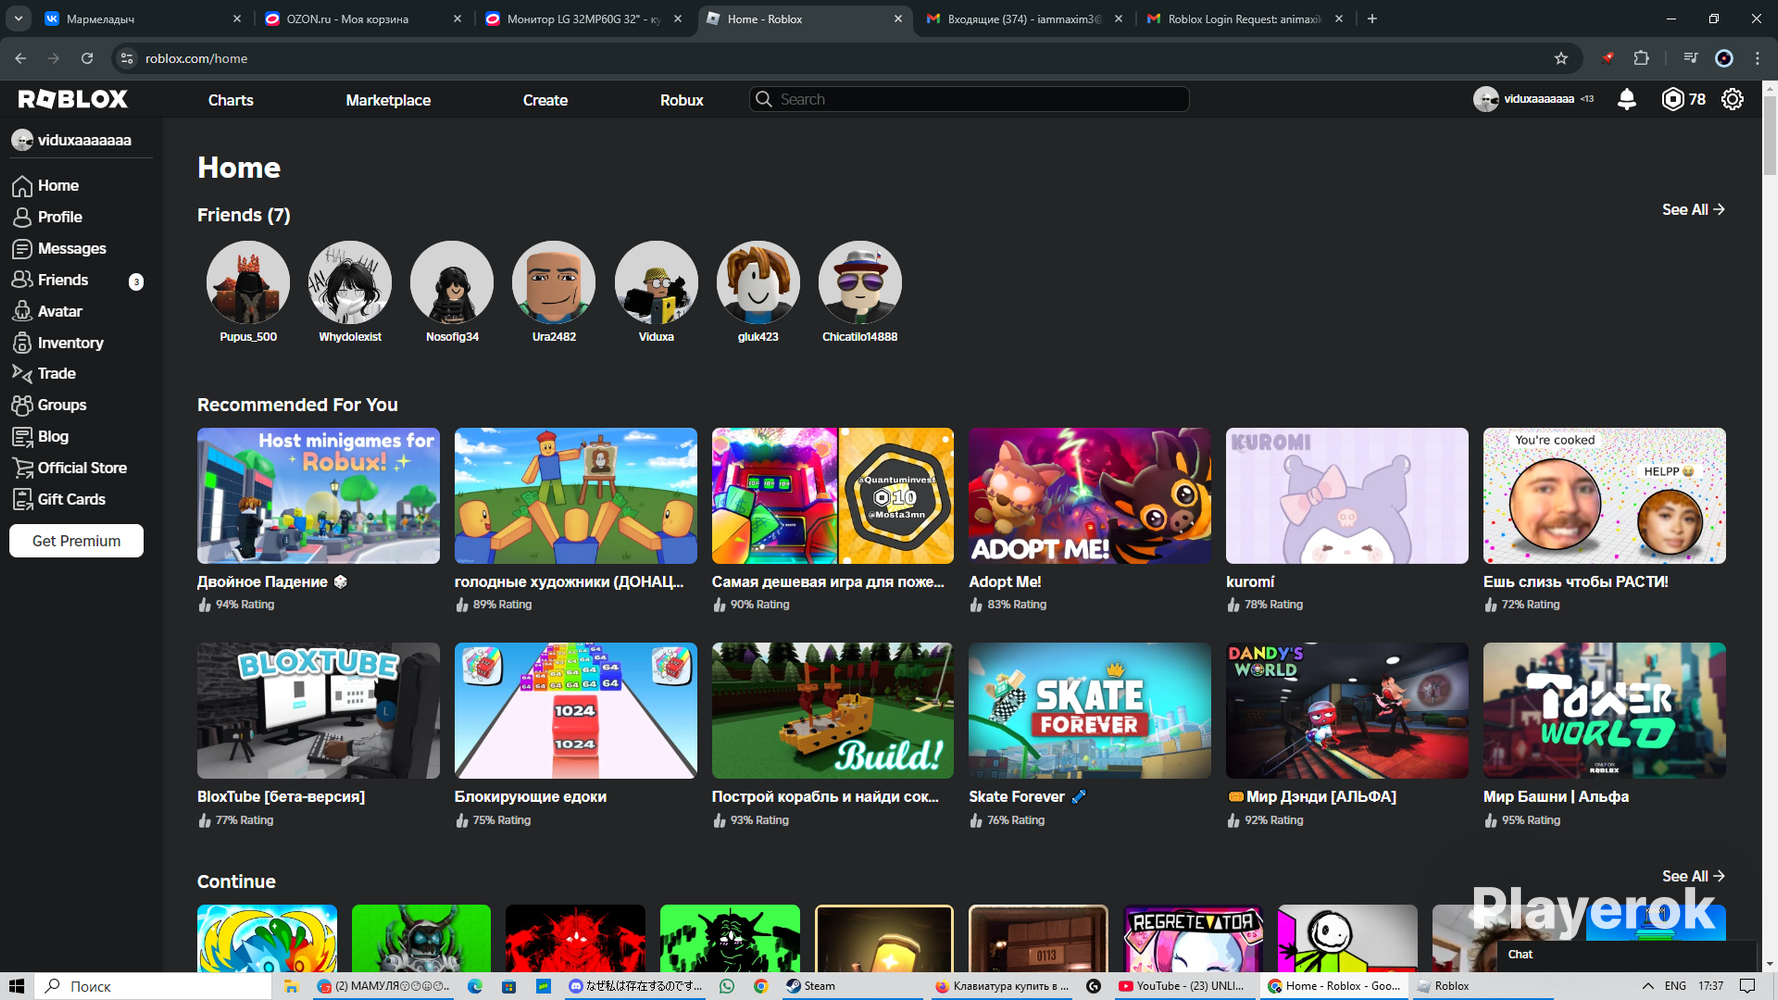Viewport: 1778px width, 1000px height.
Task: Open a new browser tab
Action: 1372,19
